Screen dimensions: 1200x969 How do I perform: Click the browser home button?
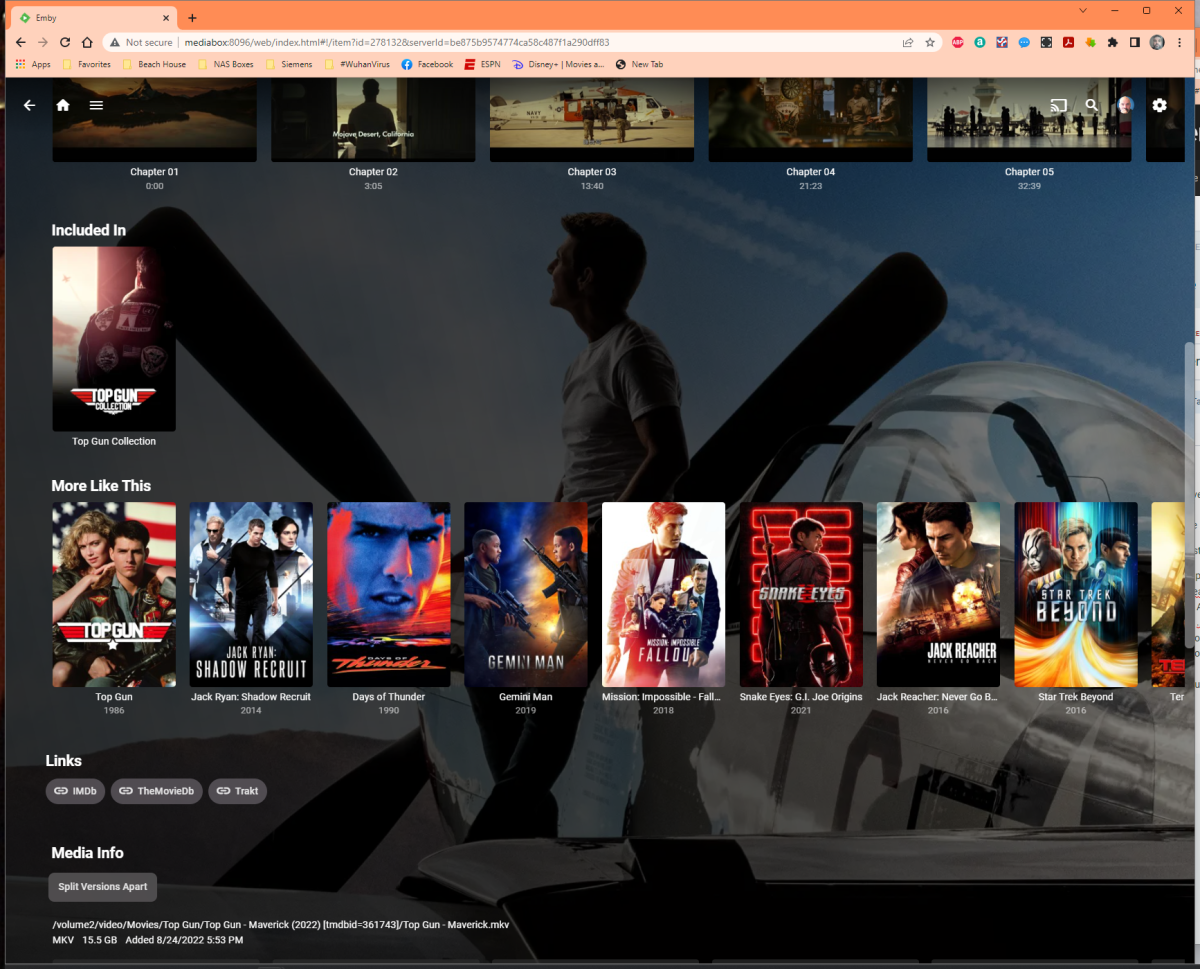click(88, 43)
